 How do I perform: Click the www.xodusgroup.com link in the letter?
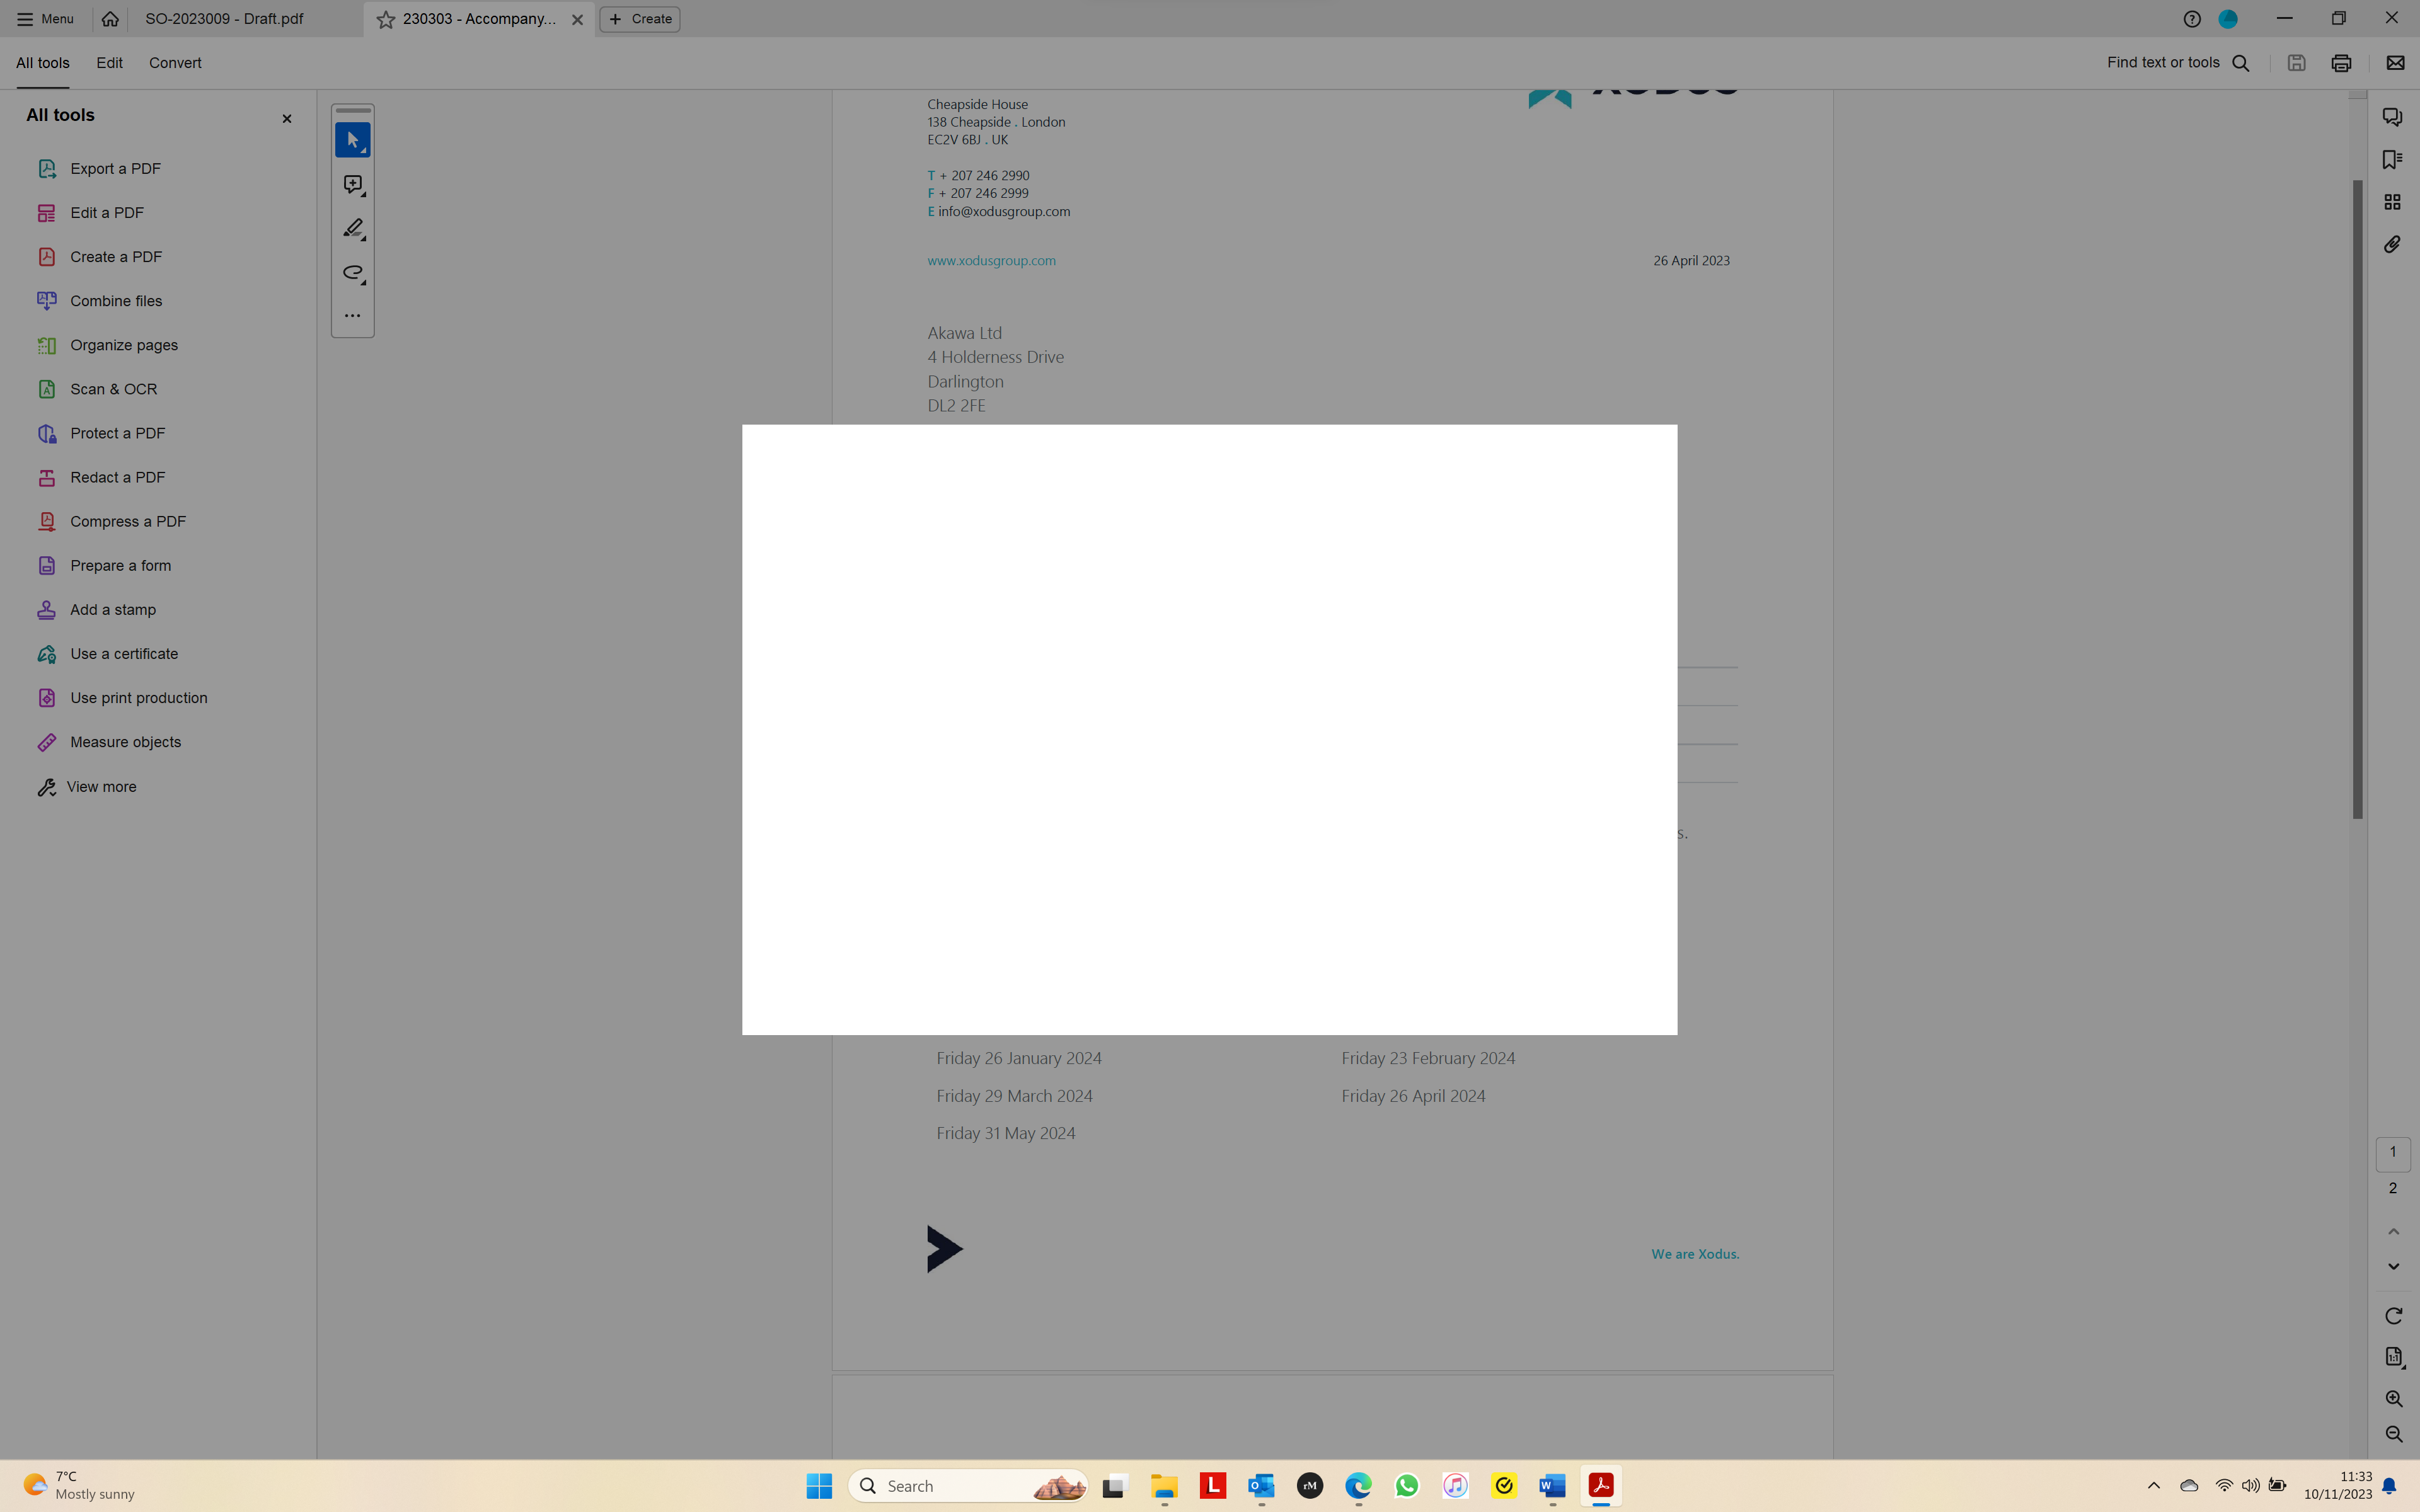991,260
